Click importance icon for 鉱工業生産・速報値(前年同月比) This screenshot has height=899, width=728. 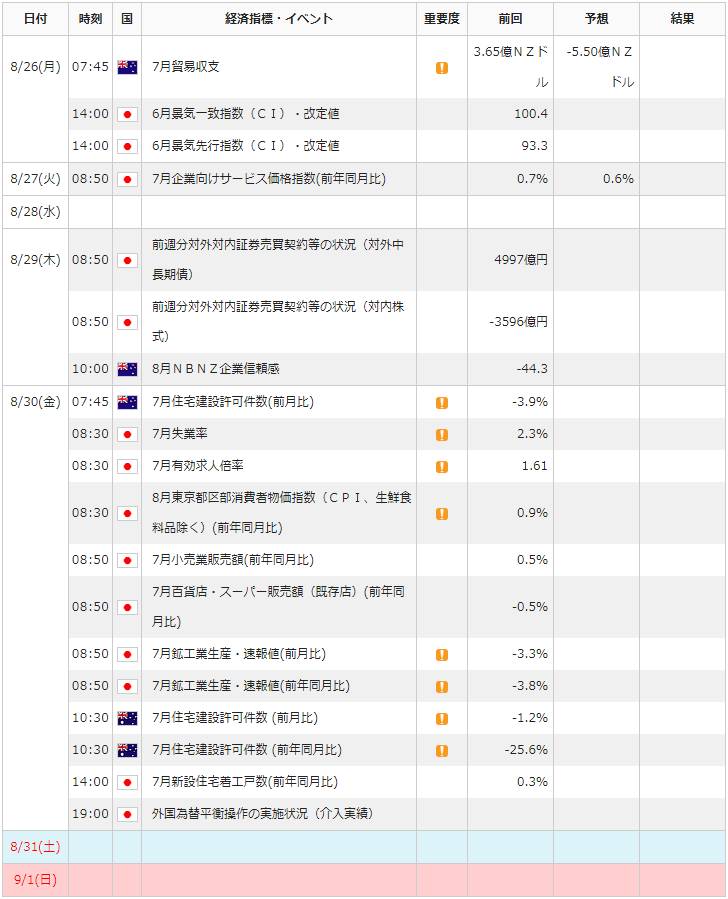(441, 687)
